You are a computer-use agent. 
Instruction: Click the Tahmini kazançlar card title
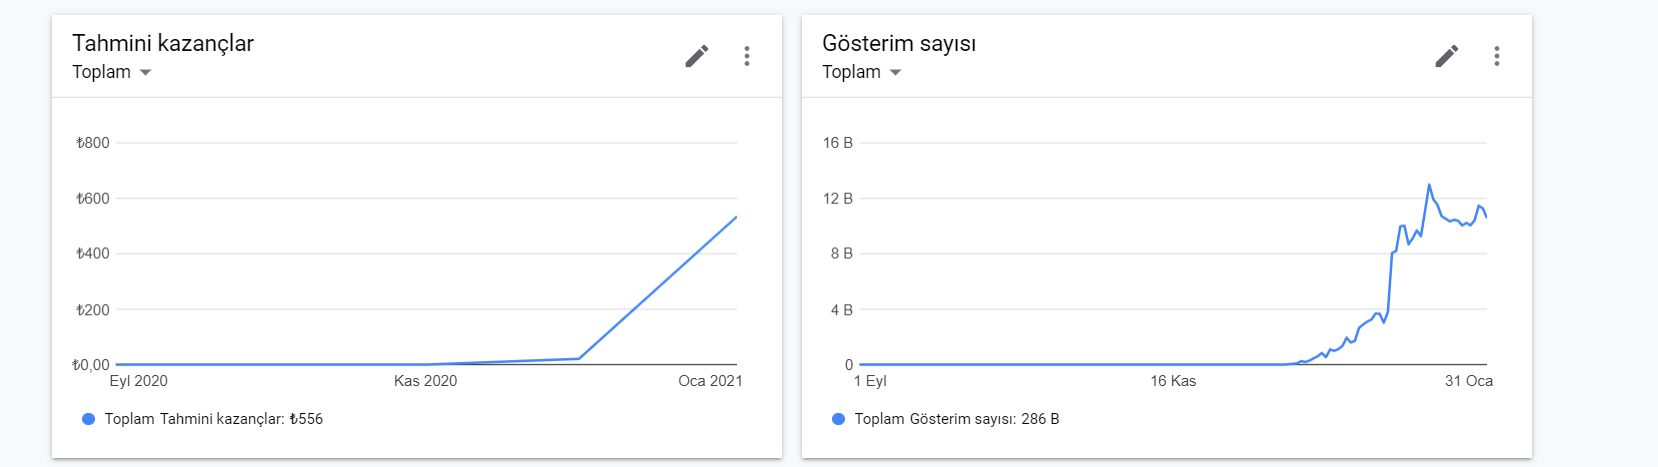[x=163, y=43]
